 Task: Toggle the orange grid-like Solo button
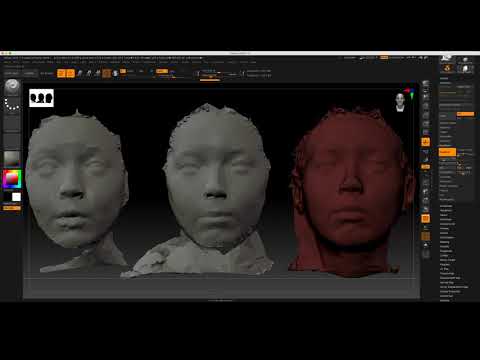[x=426, y=236]
